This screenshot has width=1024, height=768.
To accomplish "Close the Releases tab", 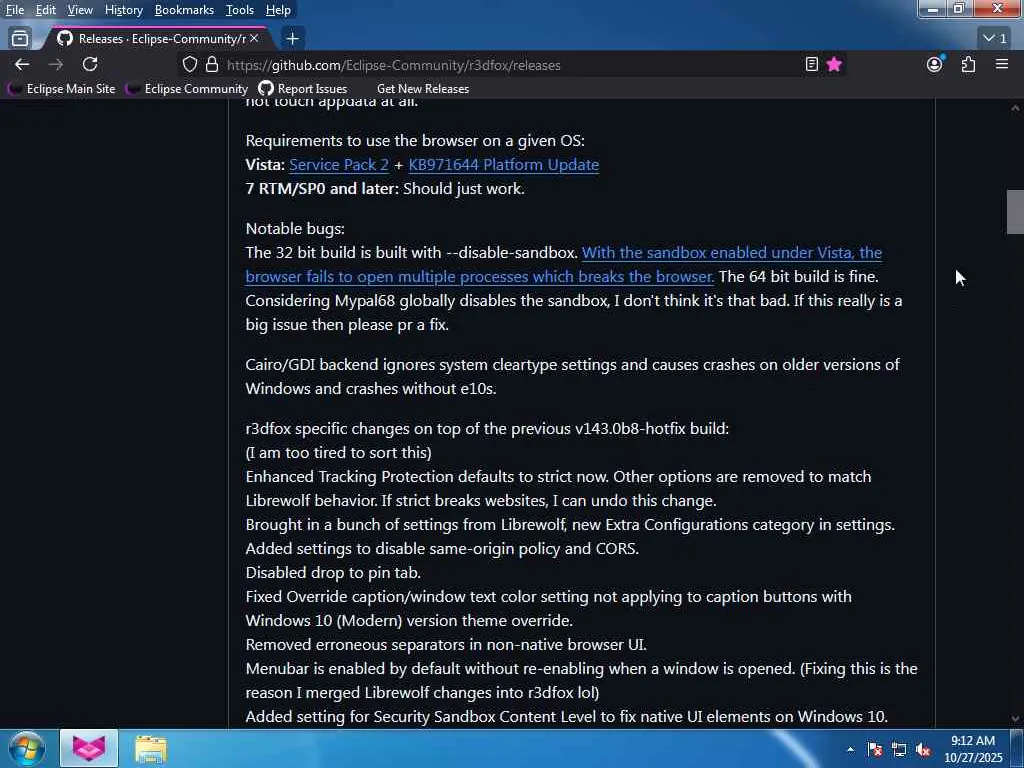I will pos(254,39).
